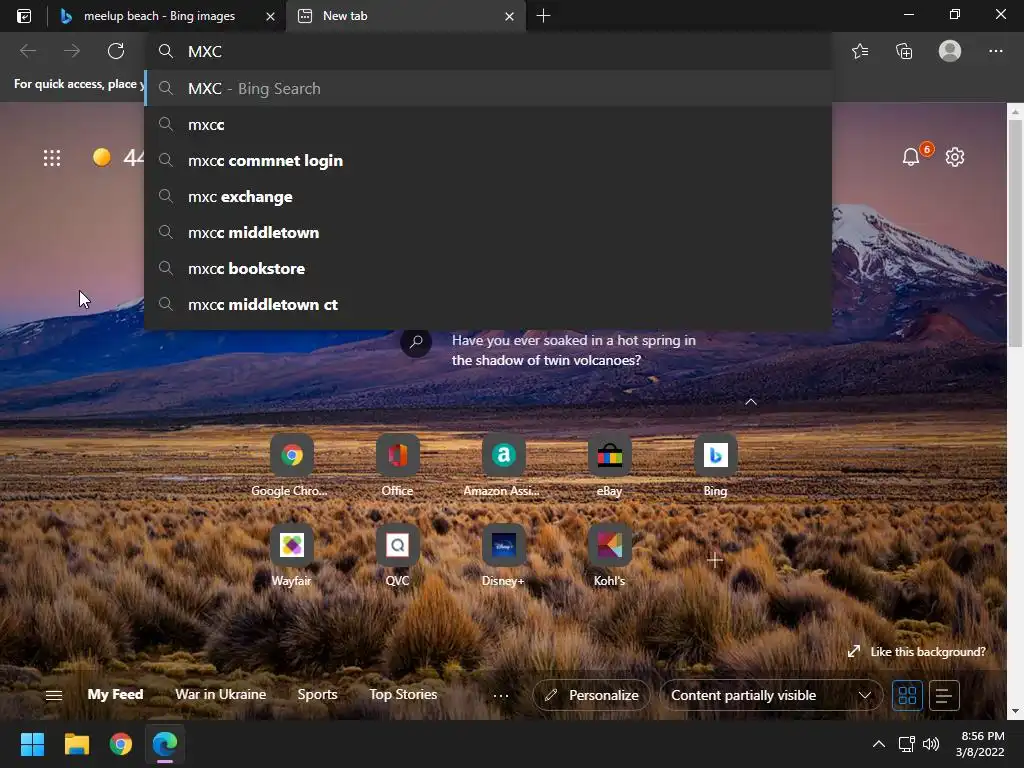Open the Collections icon
1024x768 pixels.
pyautogui.click(x=904, y=51)
